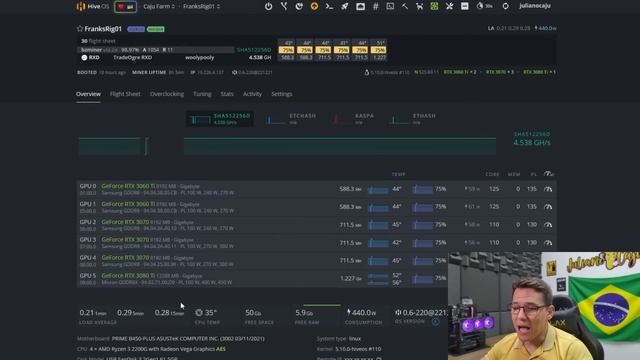640x360 pixels.
Task: Click the GPU 5 GeForce RTX 3080 Ti name
Action: 128,276
